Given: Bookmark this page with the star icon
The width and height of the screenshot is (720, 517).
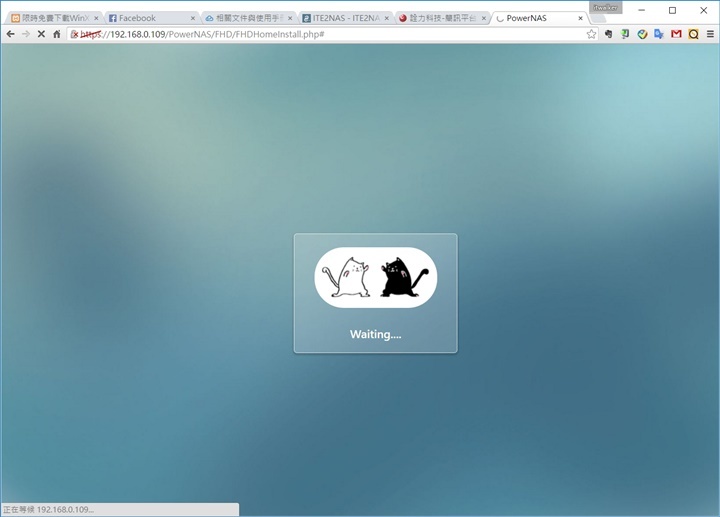Looking at the screenshot, I should (x=591, y=34).
